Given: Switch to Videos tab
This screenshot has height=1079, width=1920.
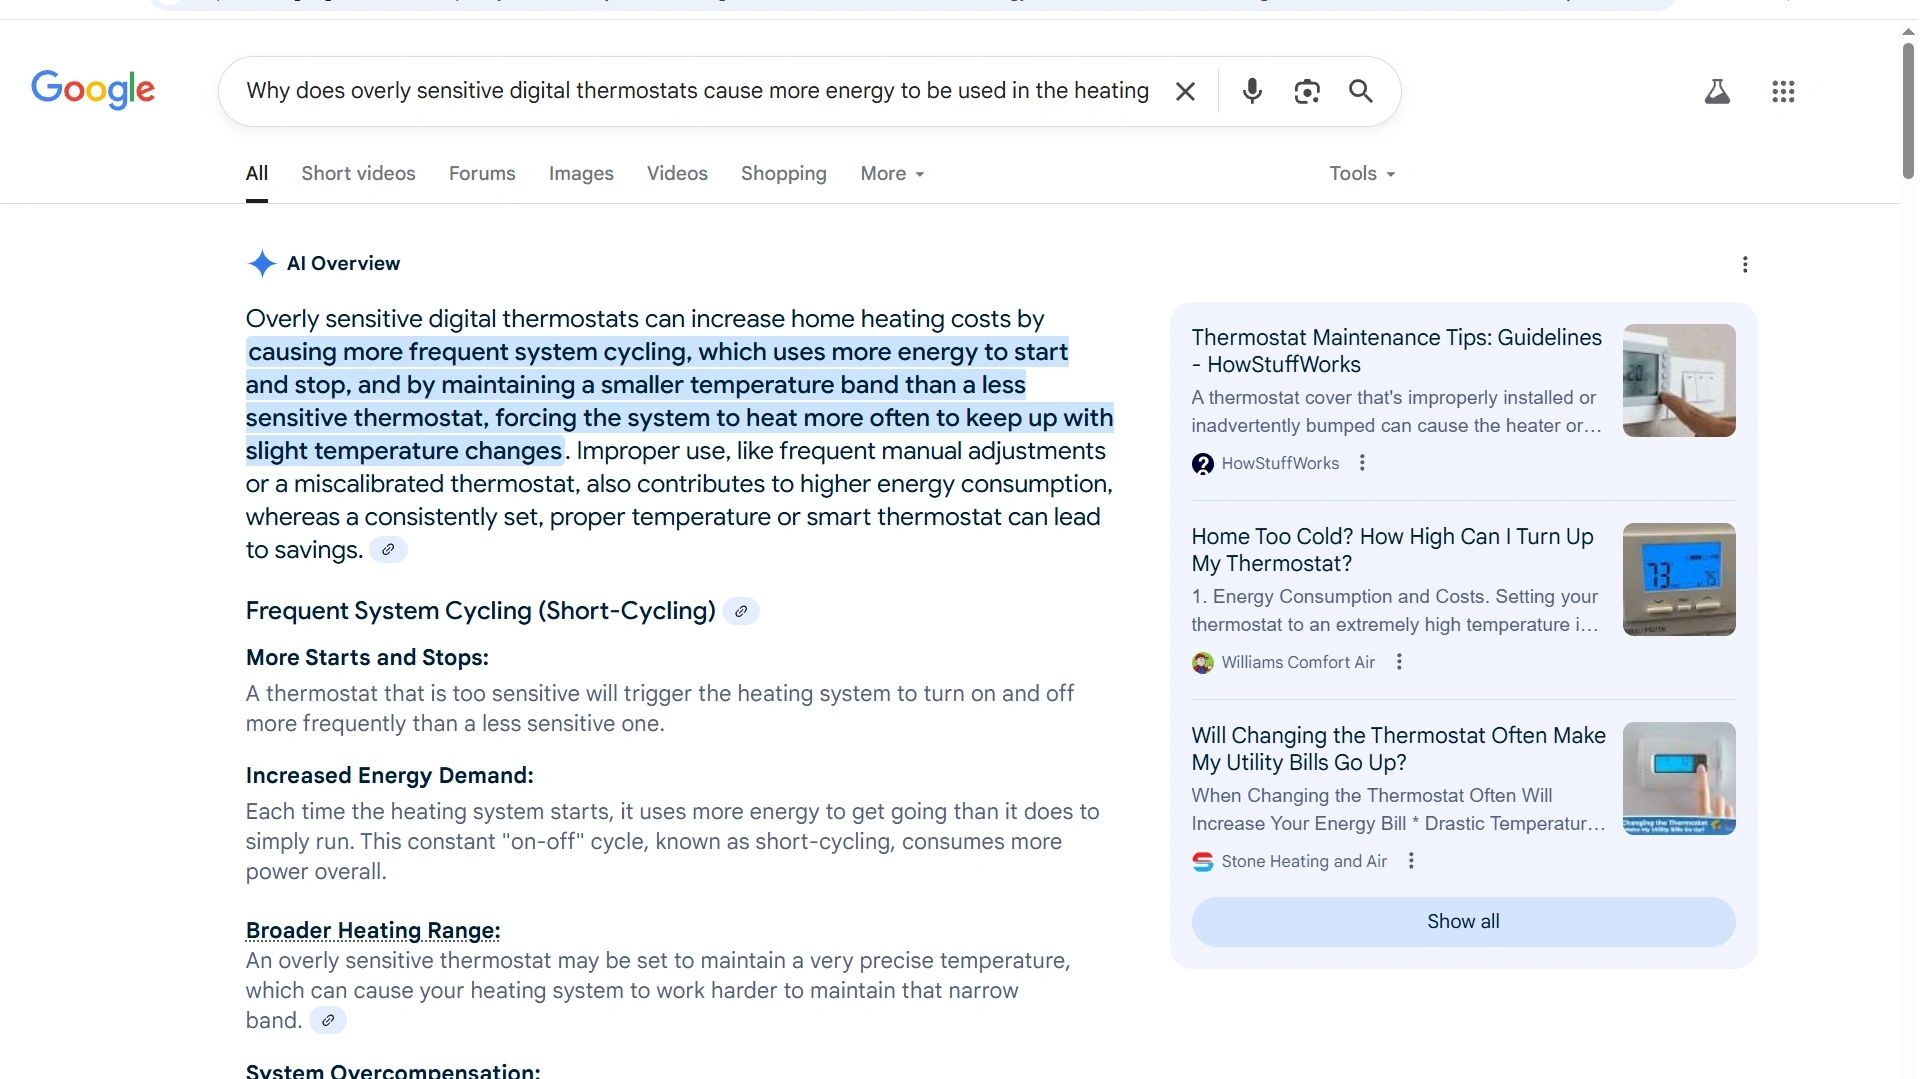Looking at the screenshot, I should coord(677,174).
